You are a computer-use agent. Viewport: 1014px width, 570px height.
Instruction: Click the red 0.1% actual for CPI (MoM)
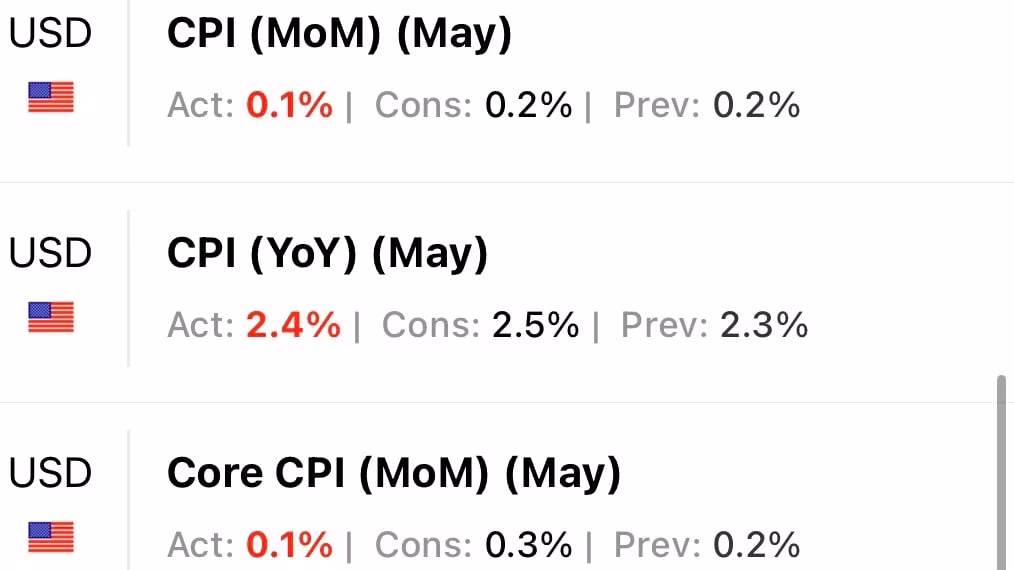[x=289, y=105]
